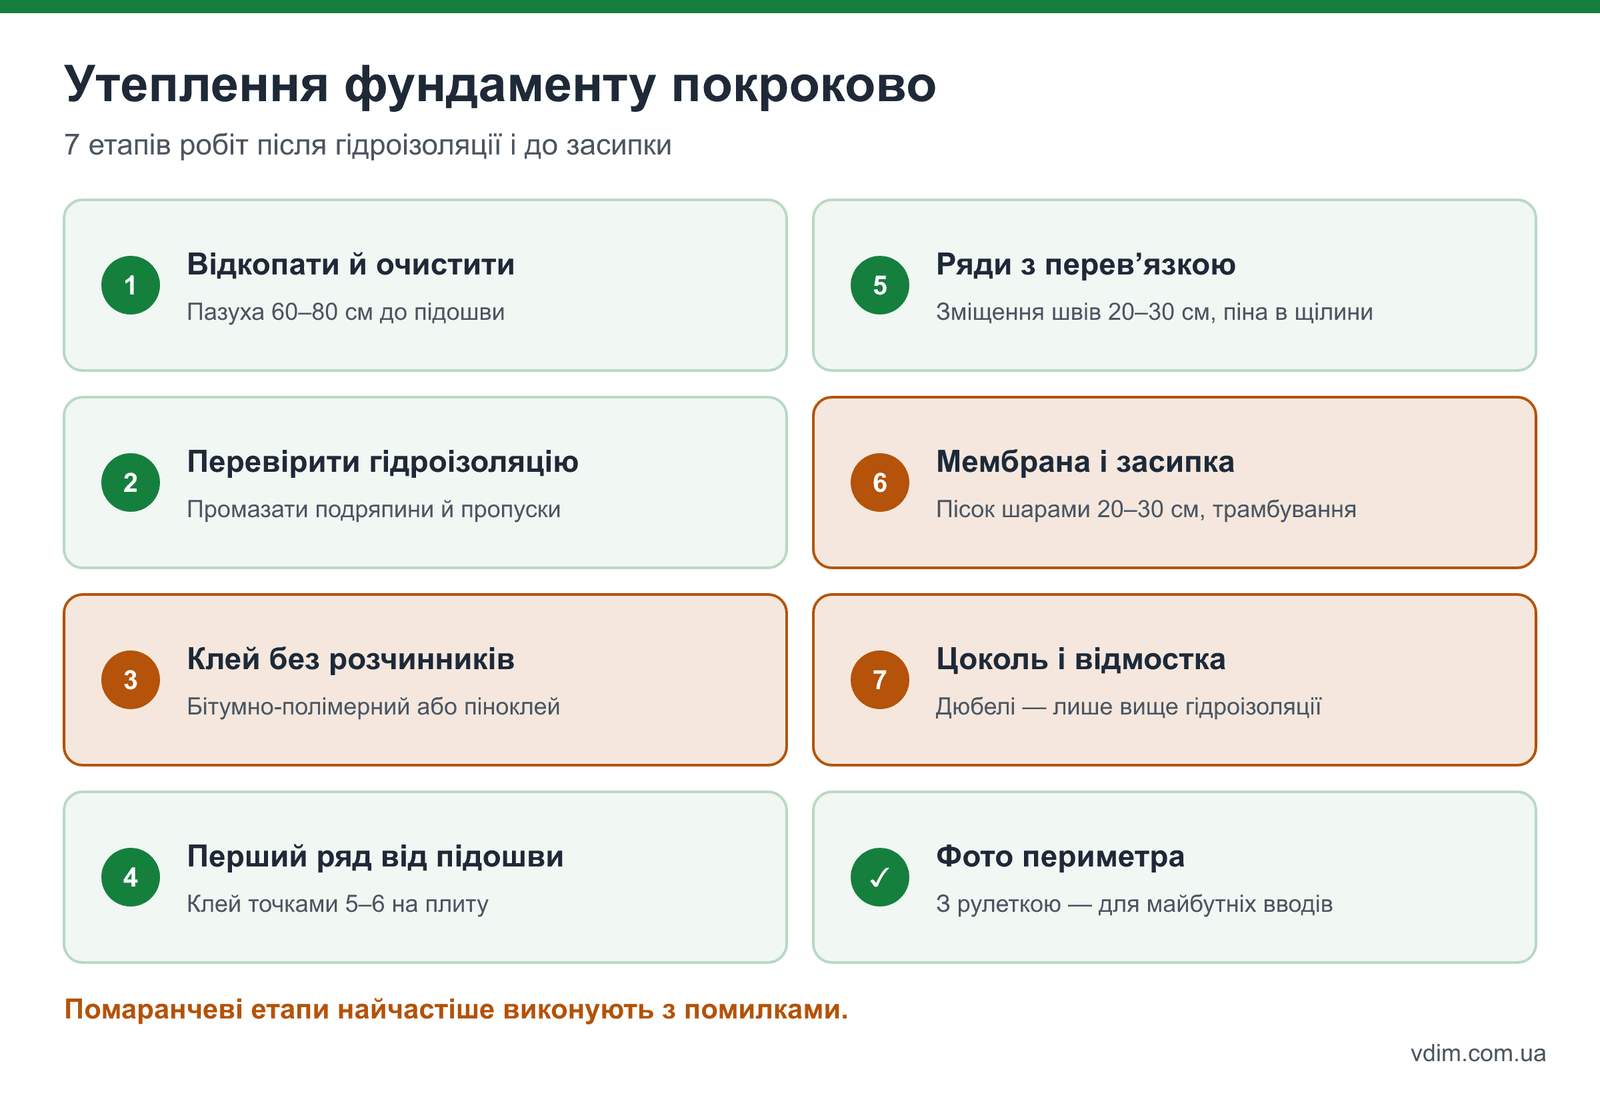Select the heading 'Ряди з перев'язкою'
Image resolution: width=1600 pixels, height=1093 pixels.
coord(1086,265)
